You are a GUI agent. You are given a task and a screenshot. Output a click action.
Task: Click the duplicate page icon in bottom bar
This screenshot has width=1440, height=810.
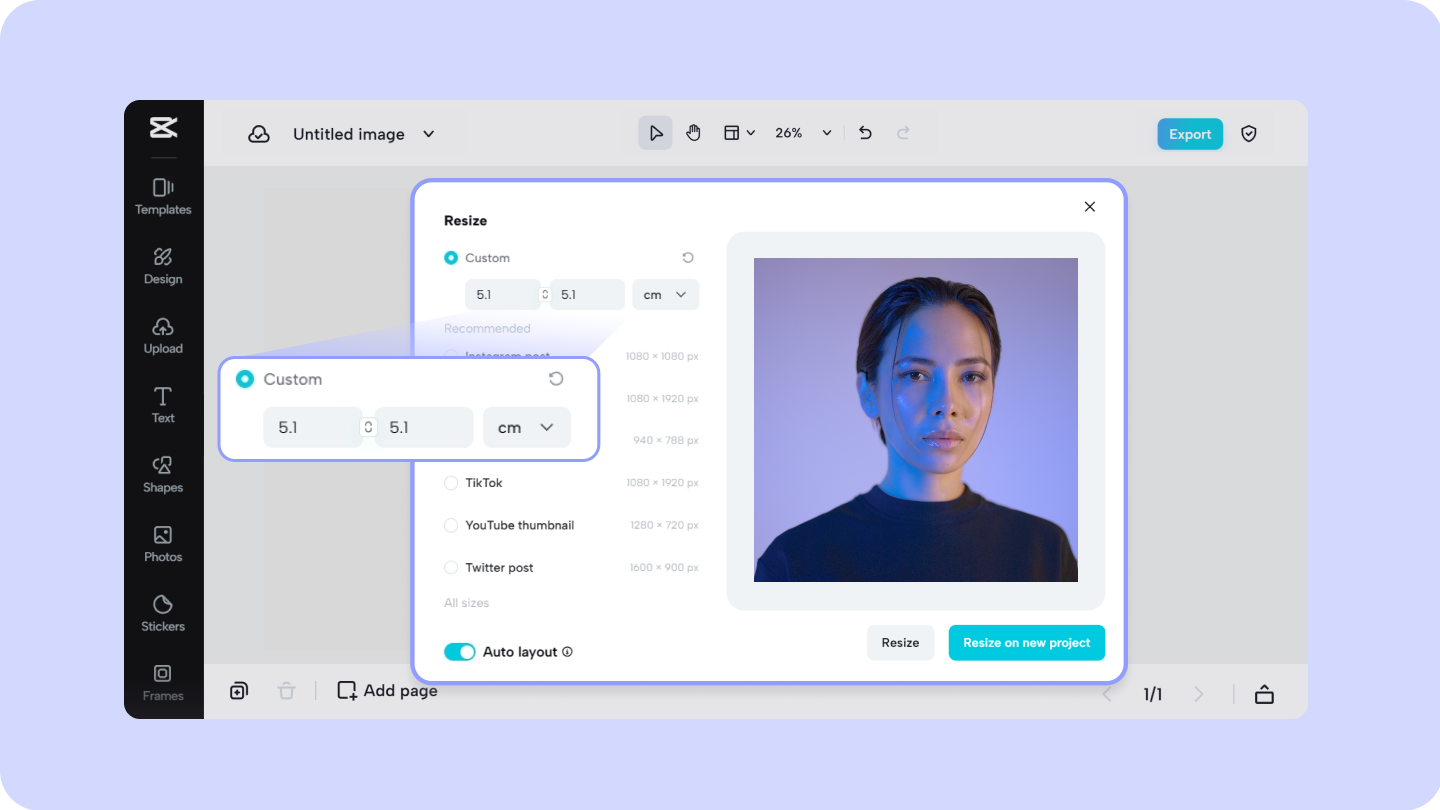[x=238, y=691]
